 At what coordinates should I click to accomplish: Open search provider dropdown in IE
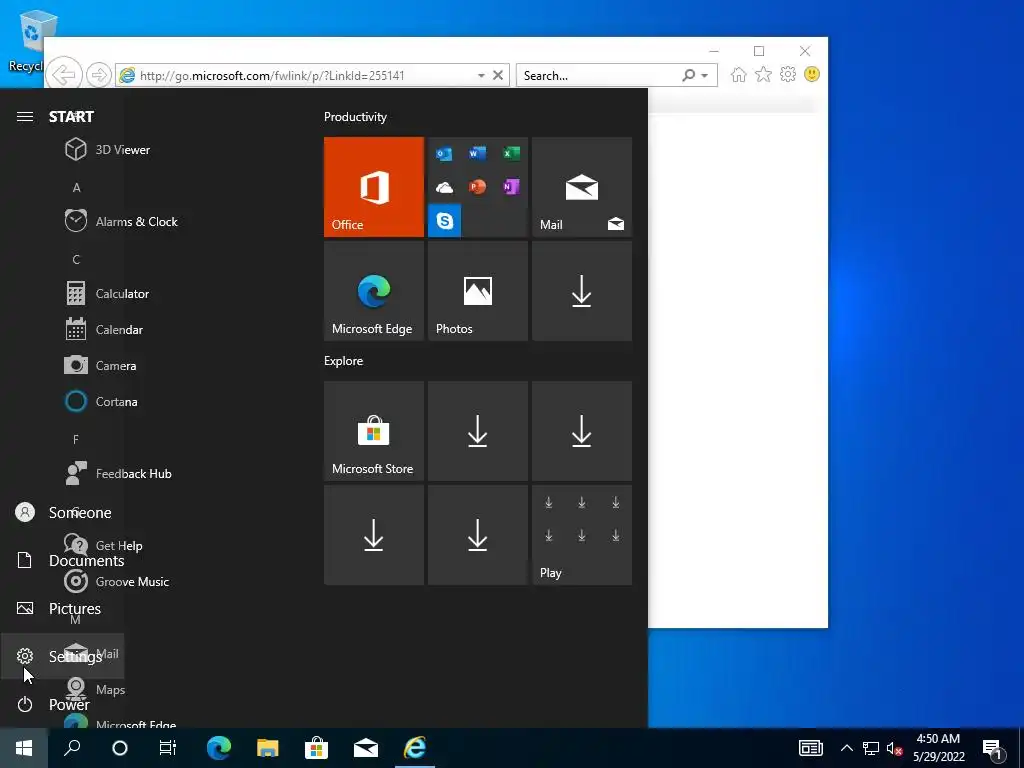(705, 76)
